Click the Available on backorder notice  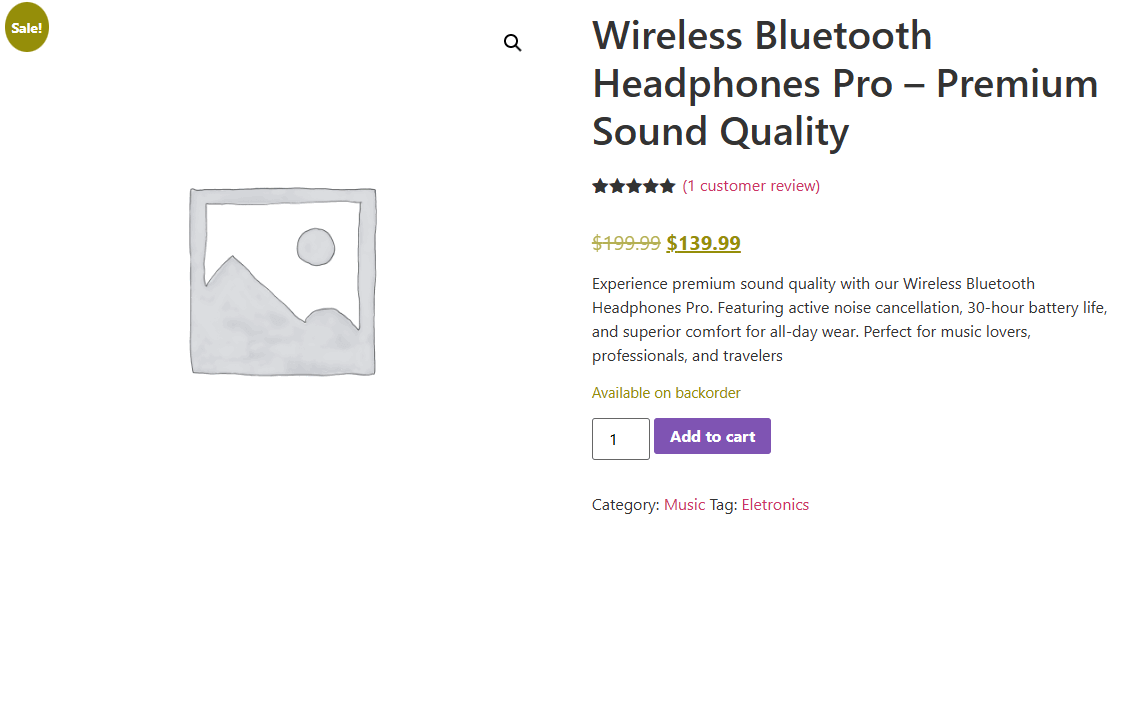tap(666, 393)
